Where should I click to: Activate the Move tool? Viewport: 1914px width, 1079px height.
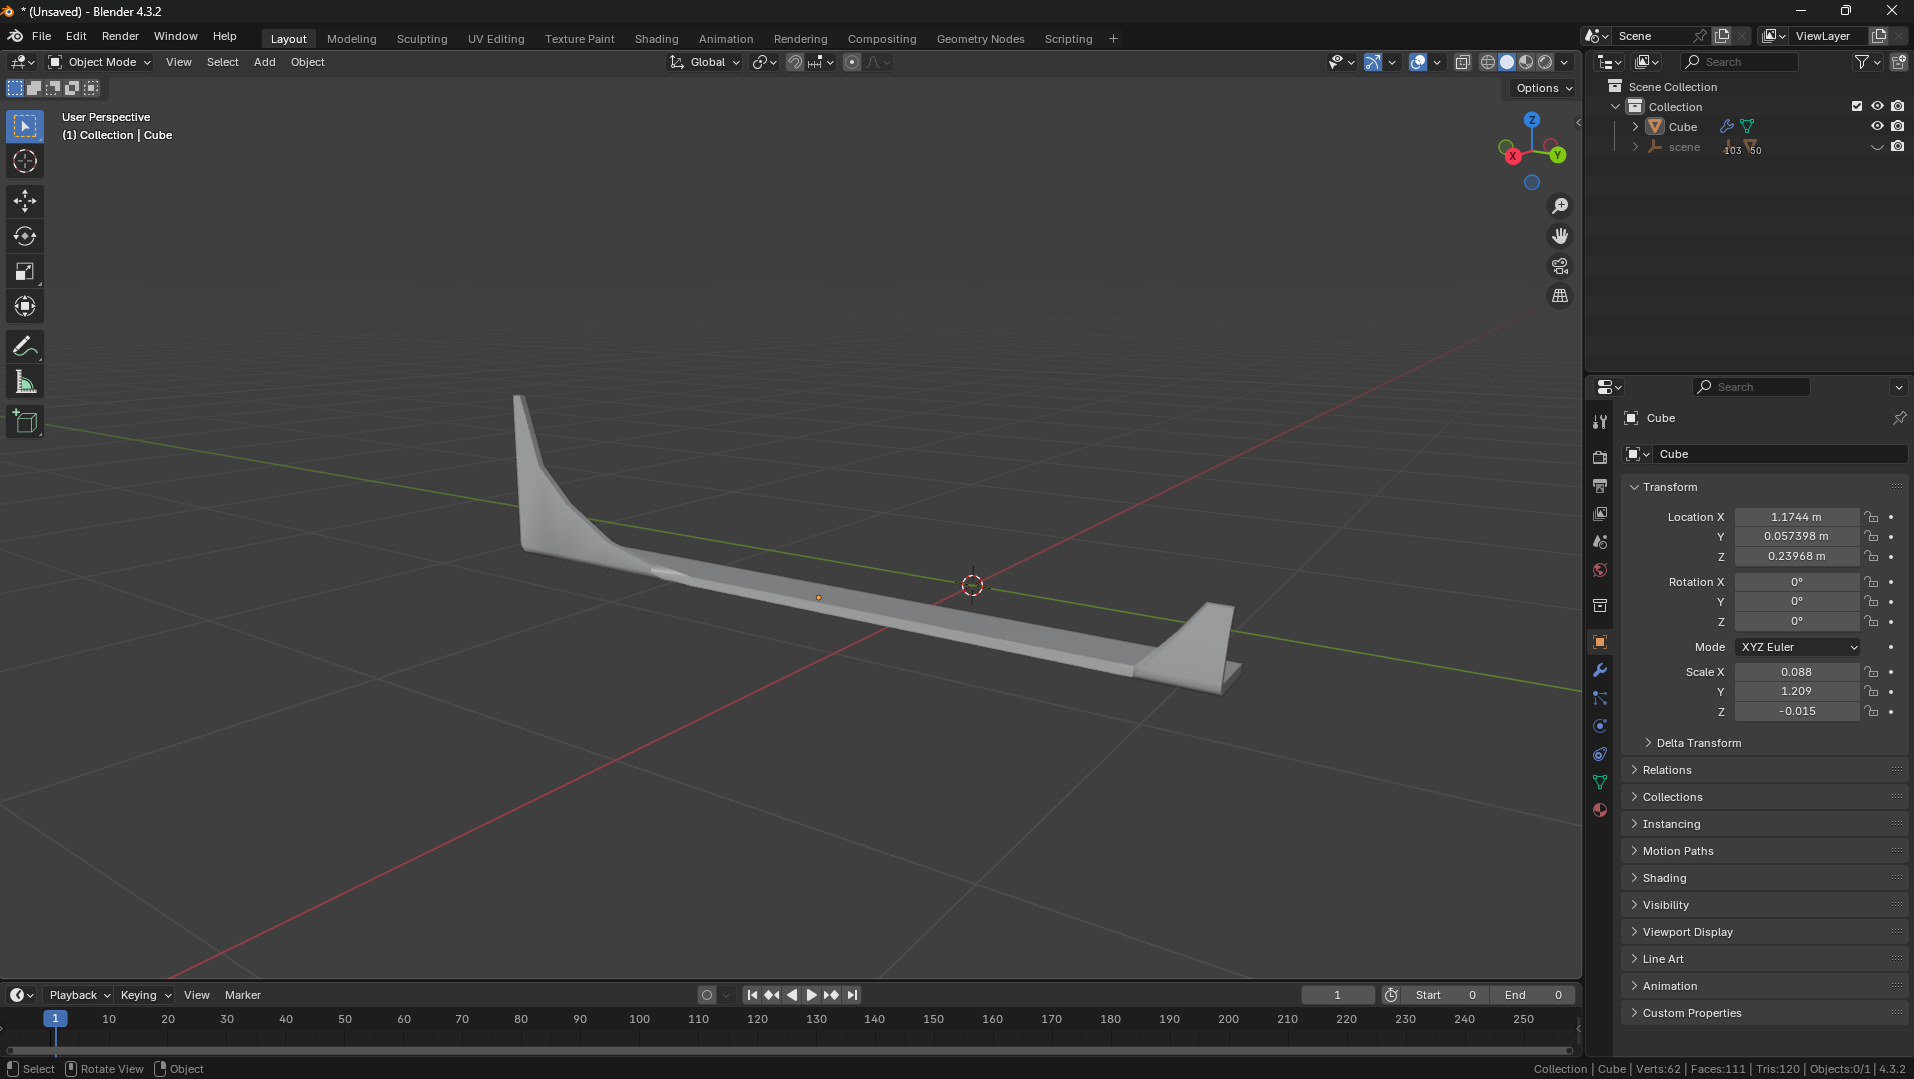[25, 201]
